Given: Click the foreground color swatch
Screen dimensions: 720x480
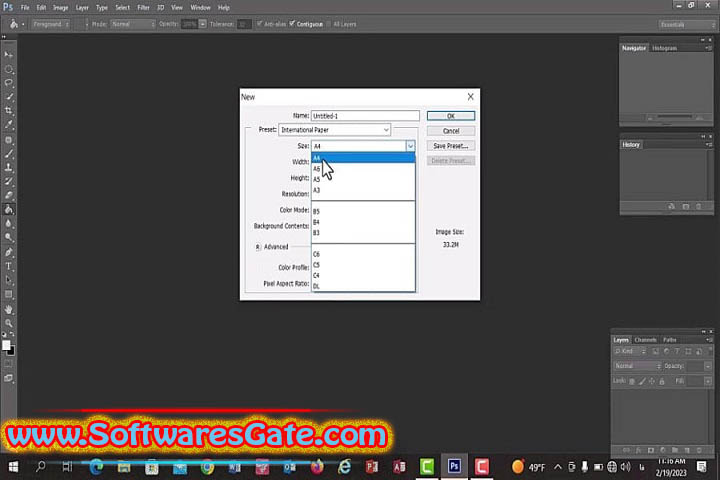Looking at the screenshot, I should pos(6,345).
